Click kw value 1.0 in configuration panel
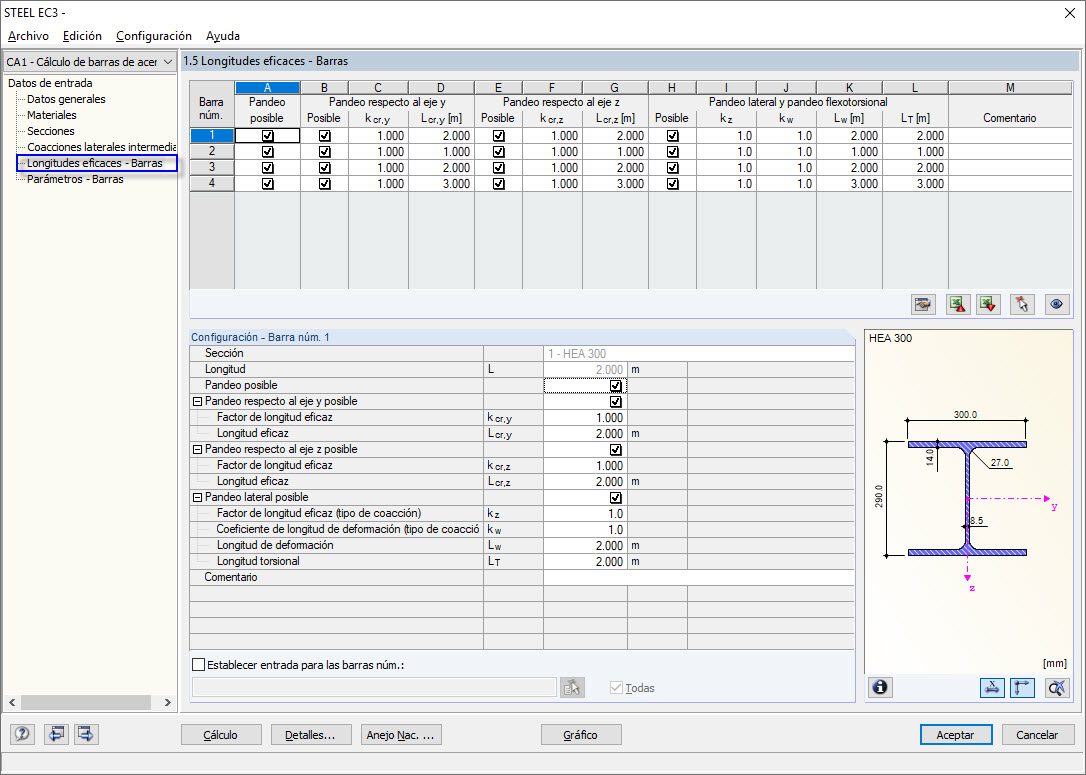Image resolution: width=1086 pixels, height=775 pixels. click(585, 530)
